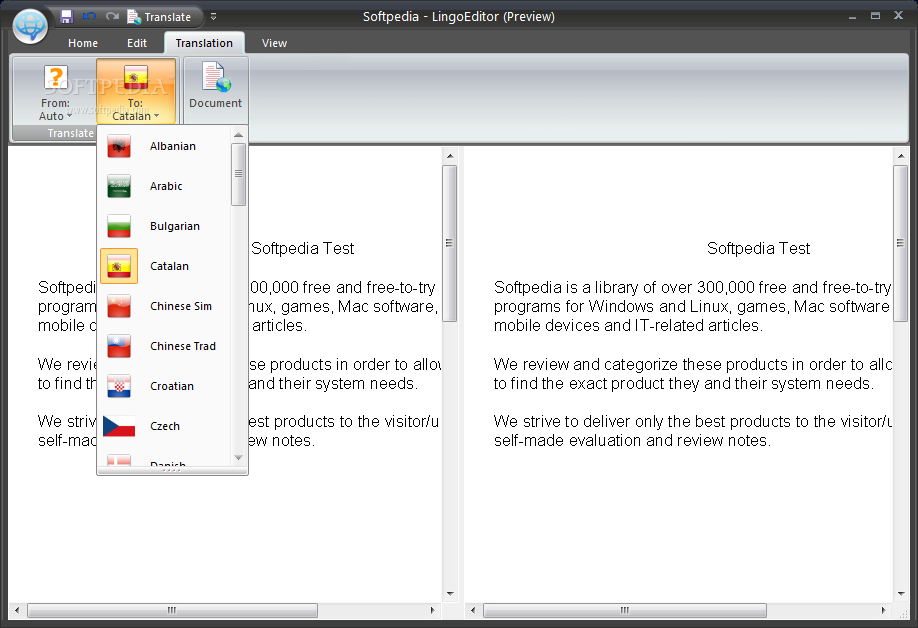
Task: Open the Edit ribbon tab
Action: coord(136,43)
